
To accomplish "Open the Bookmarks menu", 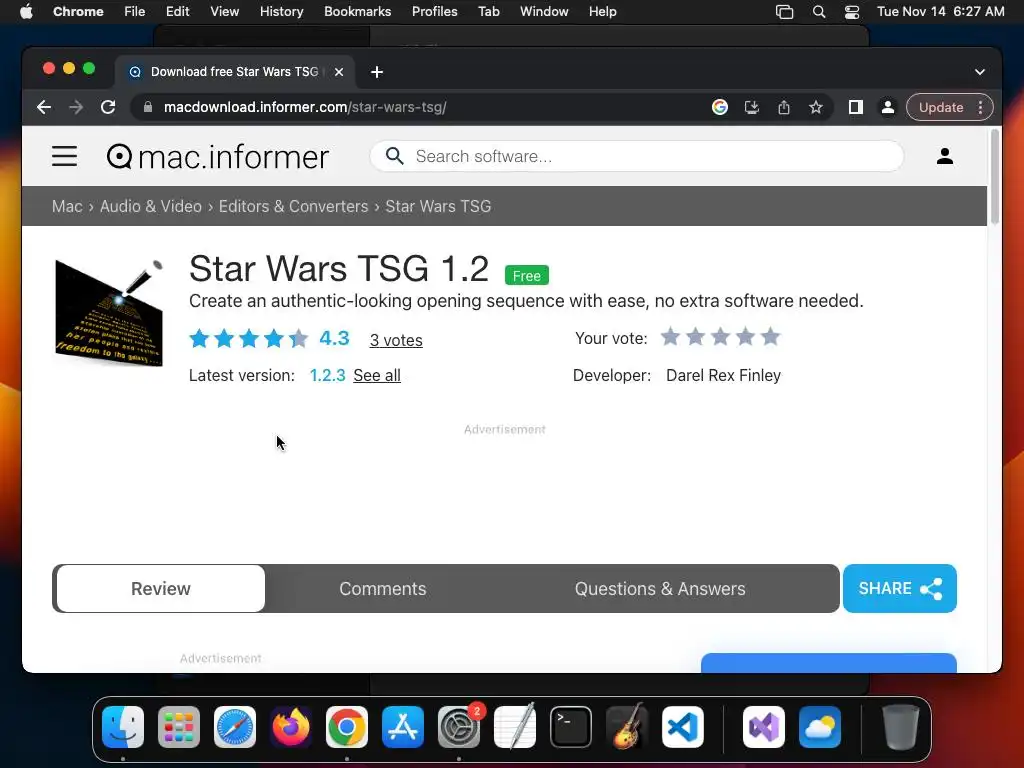I will point(357,12).
